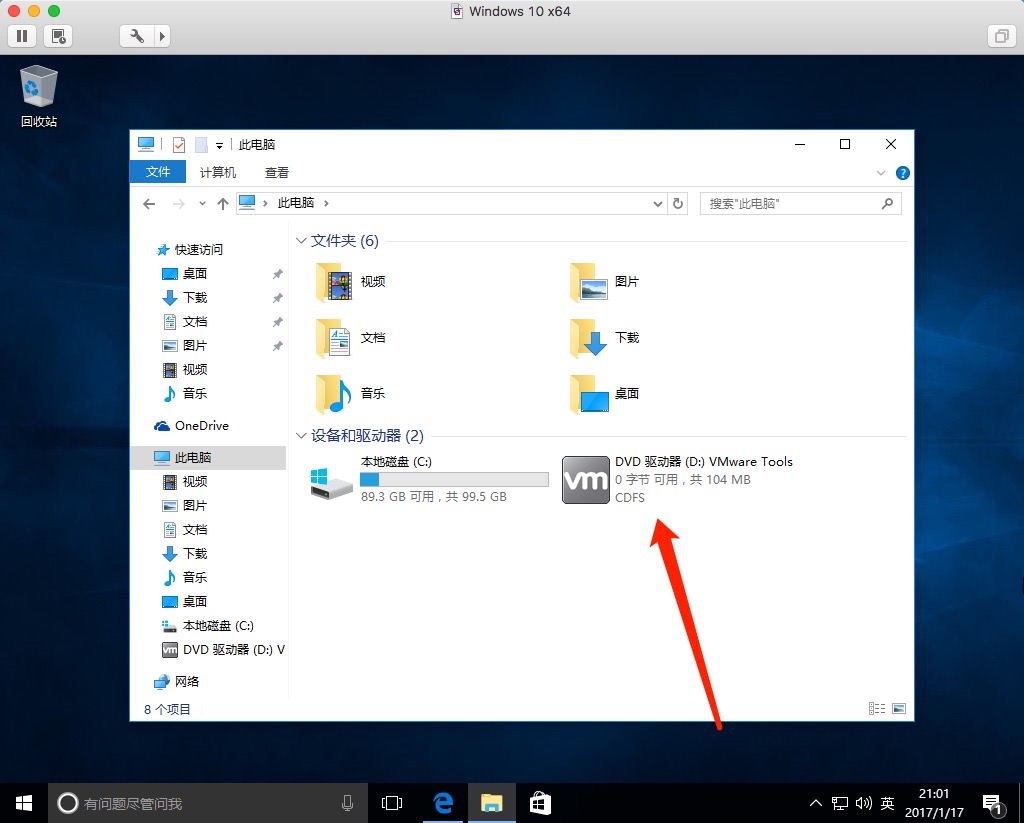This screenshot has width=1024, height=823.
Task: Select 此电脑 in navigation pane
Action: point(208,457)
